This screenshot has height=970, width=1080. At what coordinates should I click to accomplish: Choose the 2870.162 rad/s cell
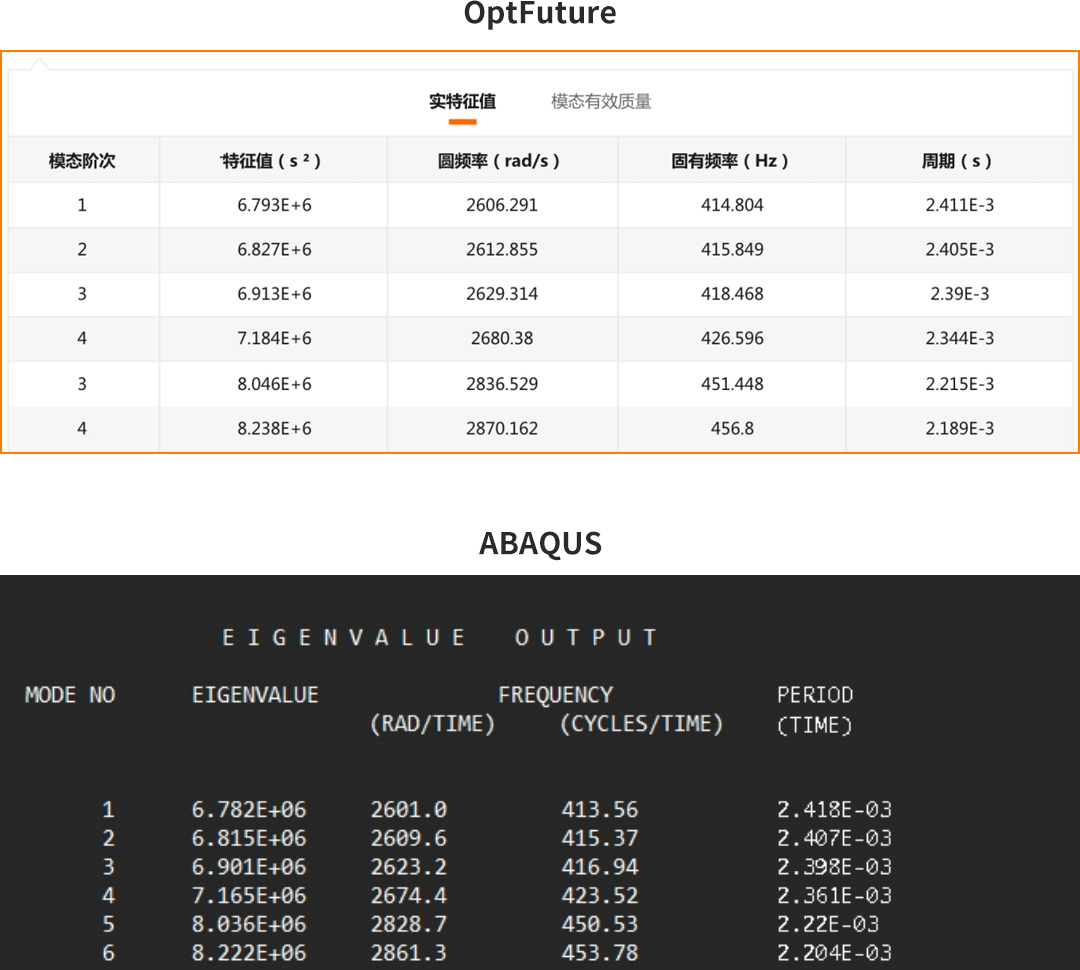(x=502, y=429)
